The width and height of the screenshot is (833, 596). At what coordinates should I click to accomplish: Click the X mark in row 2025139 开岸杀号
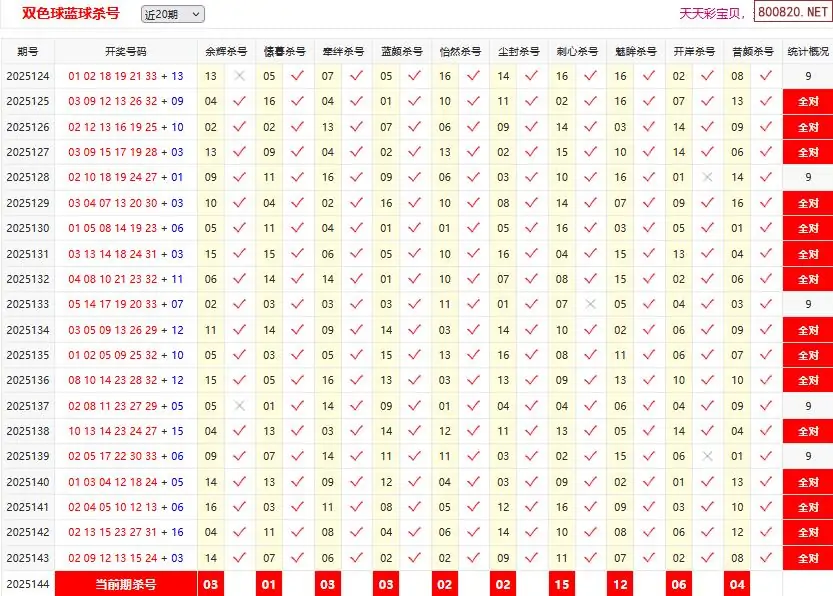point(708,456)
